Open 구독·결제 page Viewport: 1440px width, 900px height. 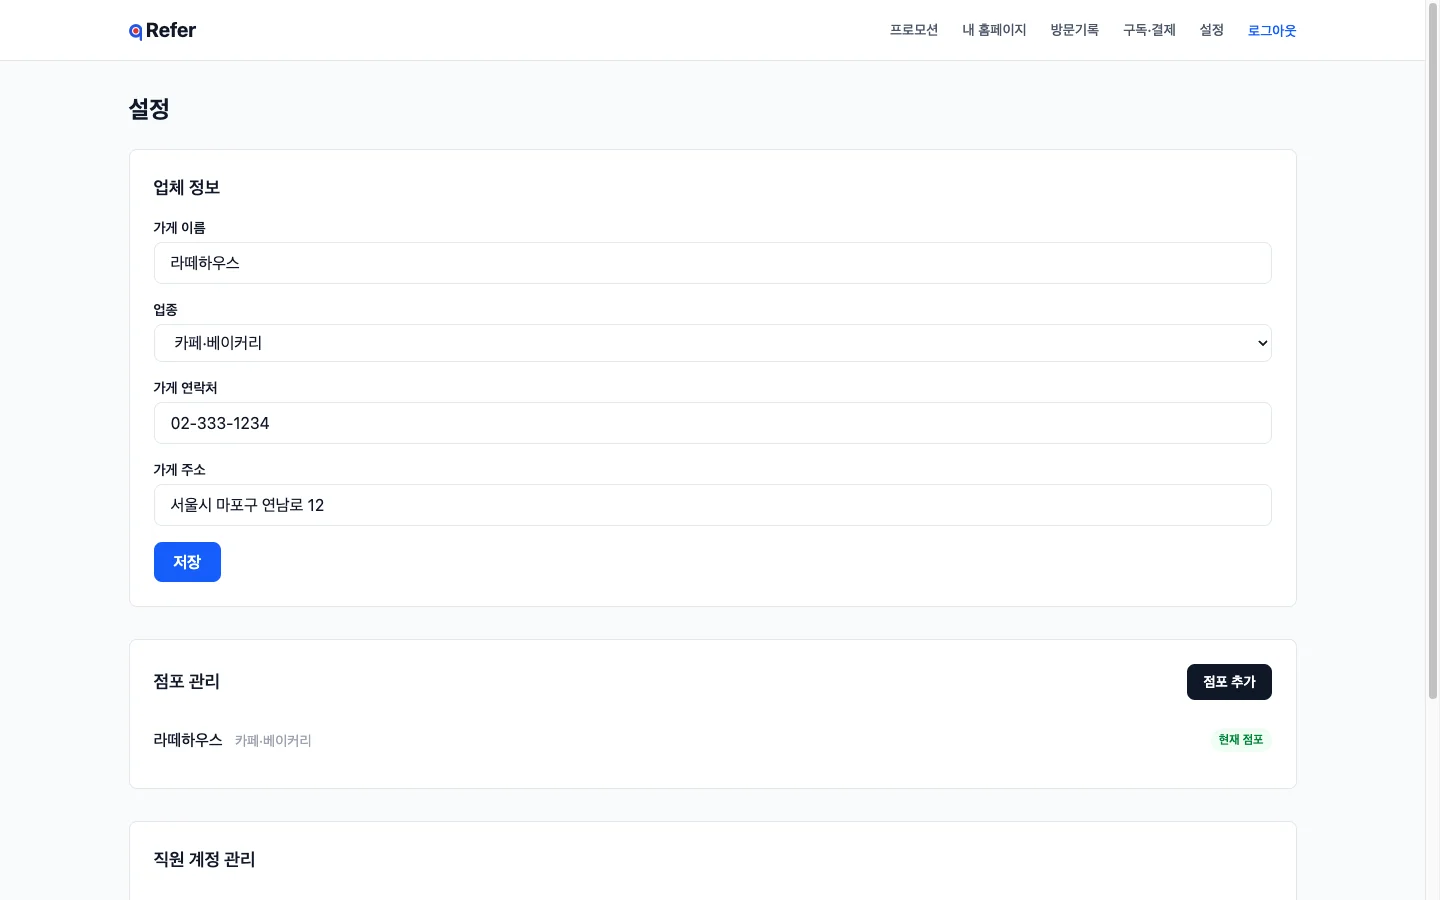coord(1149,30)
